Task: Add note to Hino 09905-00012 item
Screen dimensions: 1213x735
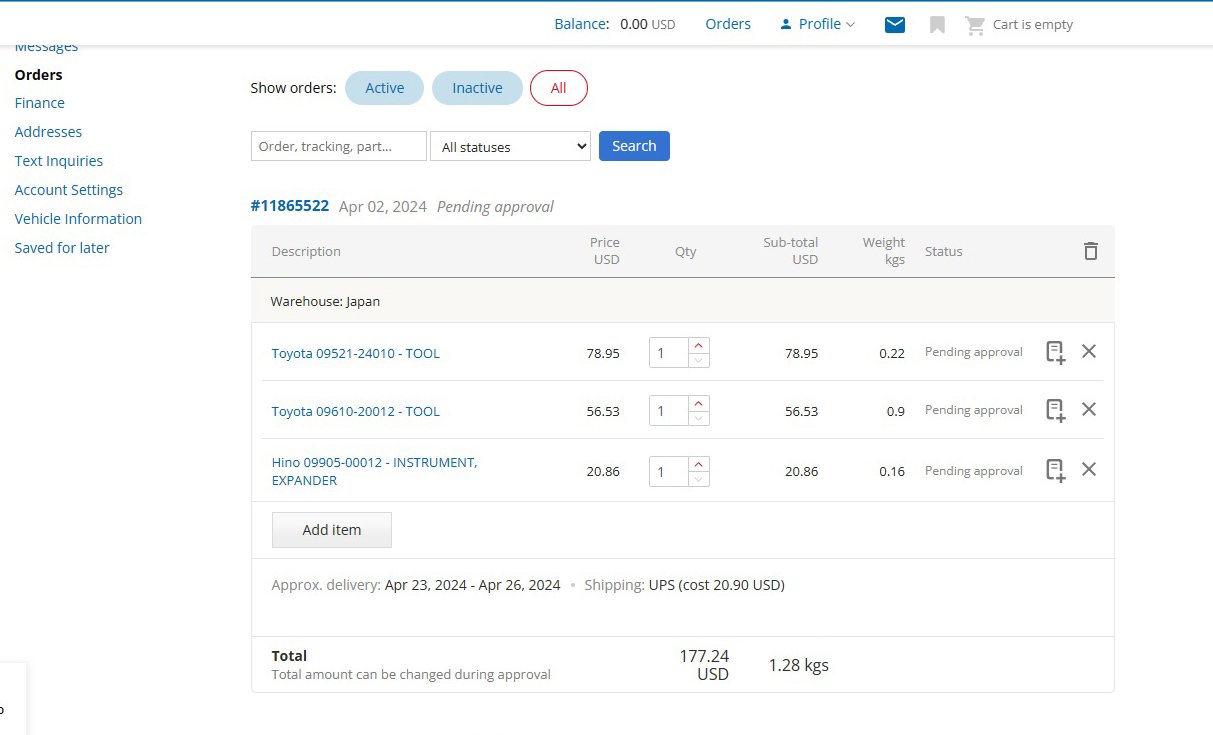Action: click(1055, 470)
